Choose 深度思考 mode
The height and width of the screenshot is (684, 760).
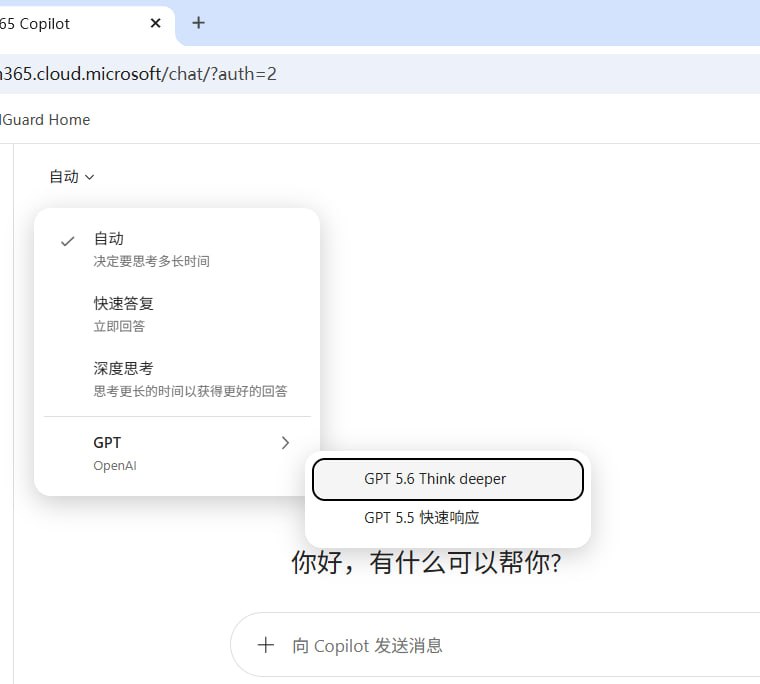coord(177,379)
